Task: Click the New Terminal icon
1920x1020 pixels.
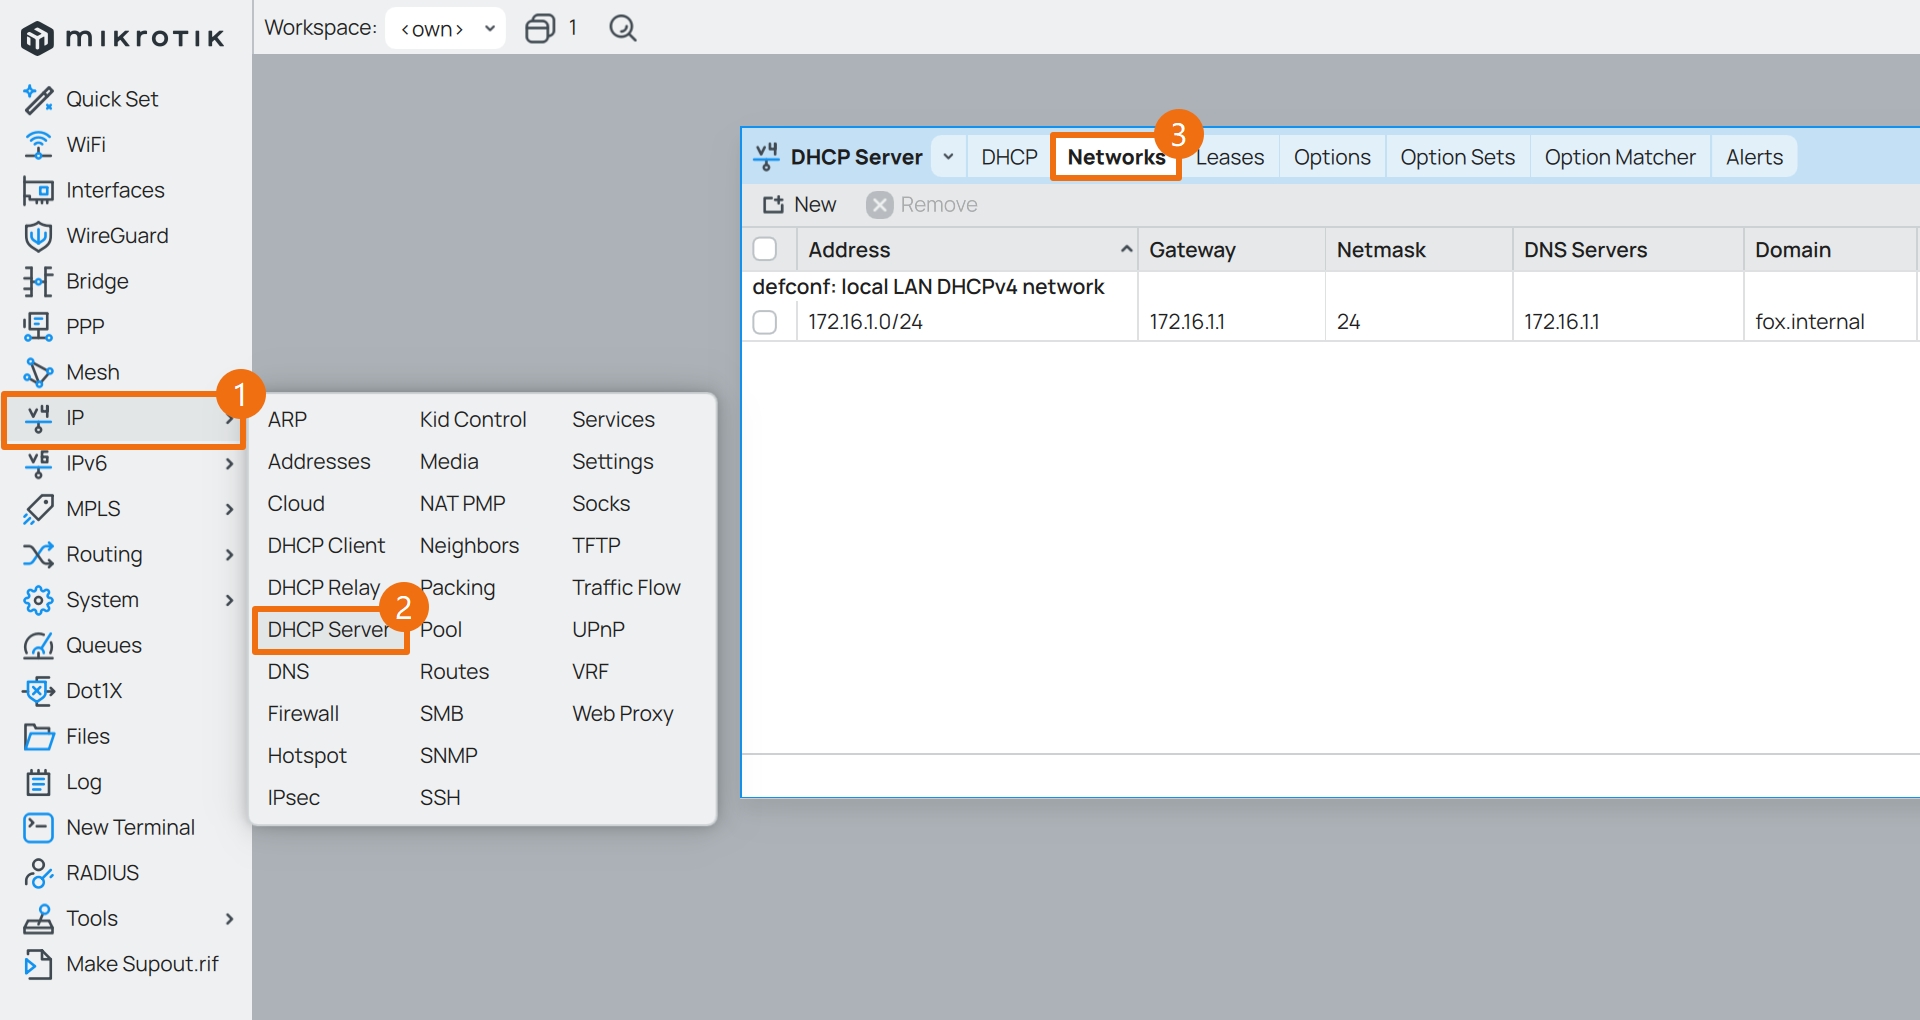Action: [x=38, y=827]
